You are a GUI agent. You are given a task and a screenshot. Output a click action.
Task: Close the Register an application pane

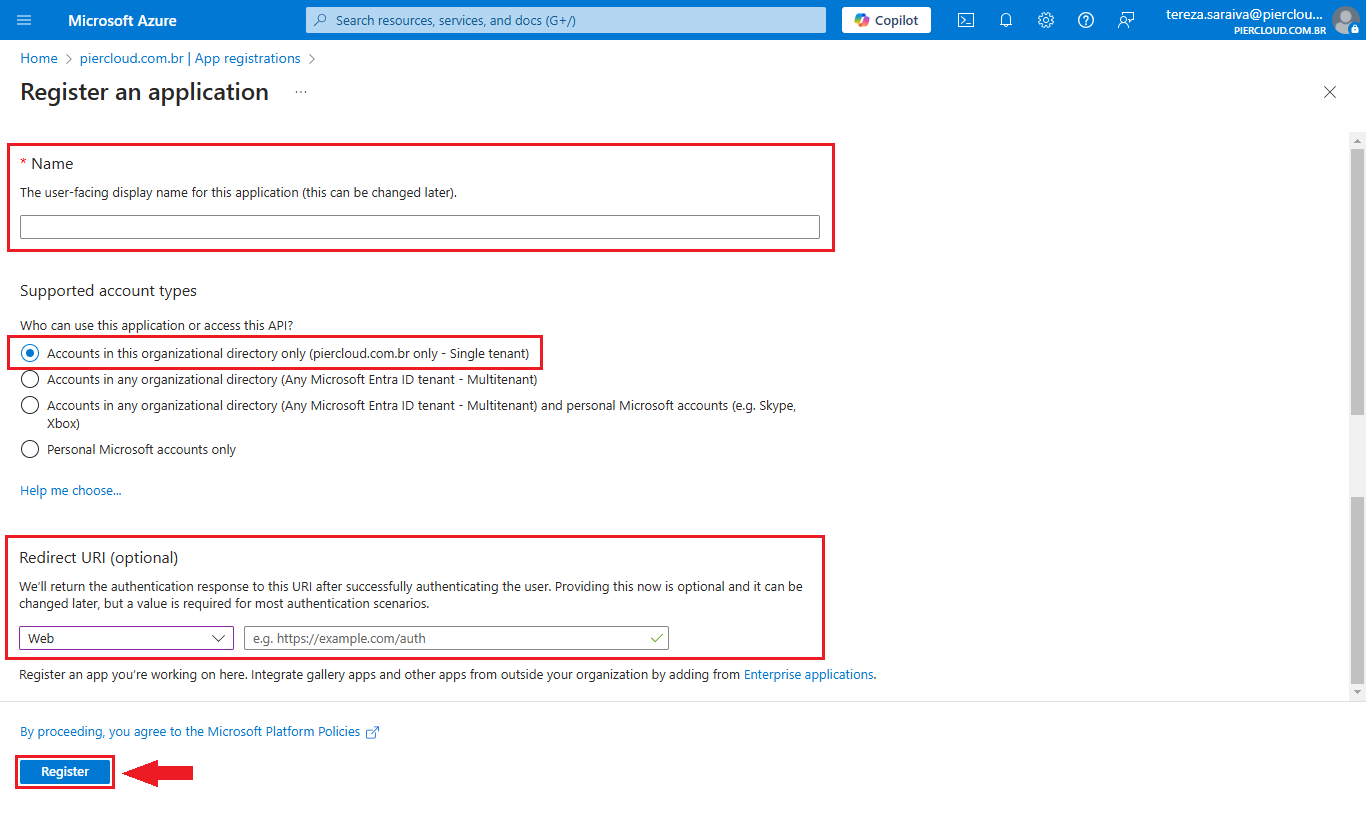[1330, 92]
